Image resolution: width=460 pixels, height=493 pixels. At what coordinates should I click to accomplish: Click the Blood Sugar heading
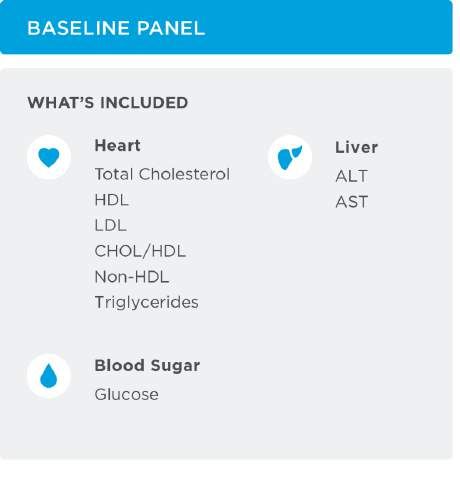coord(147,366)
